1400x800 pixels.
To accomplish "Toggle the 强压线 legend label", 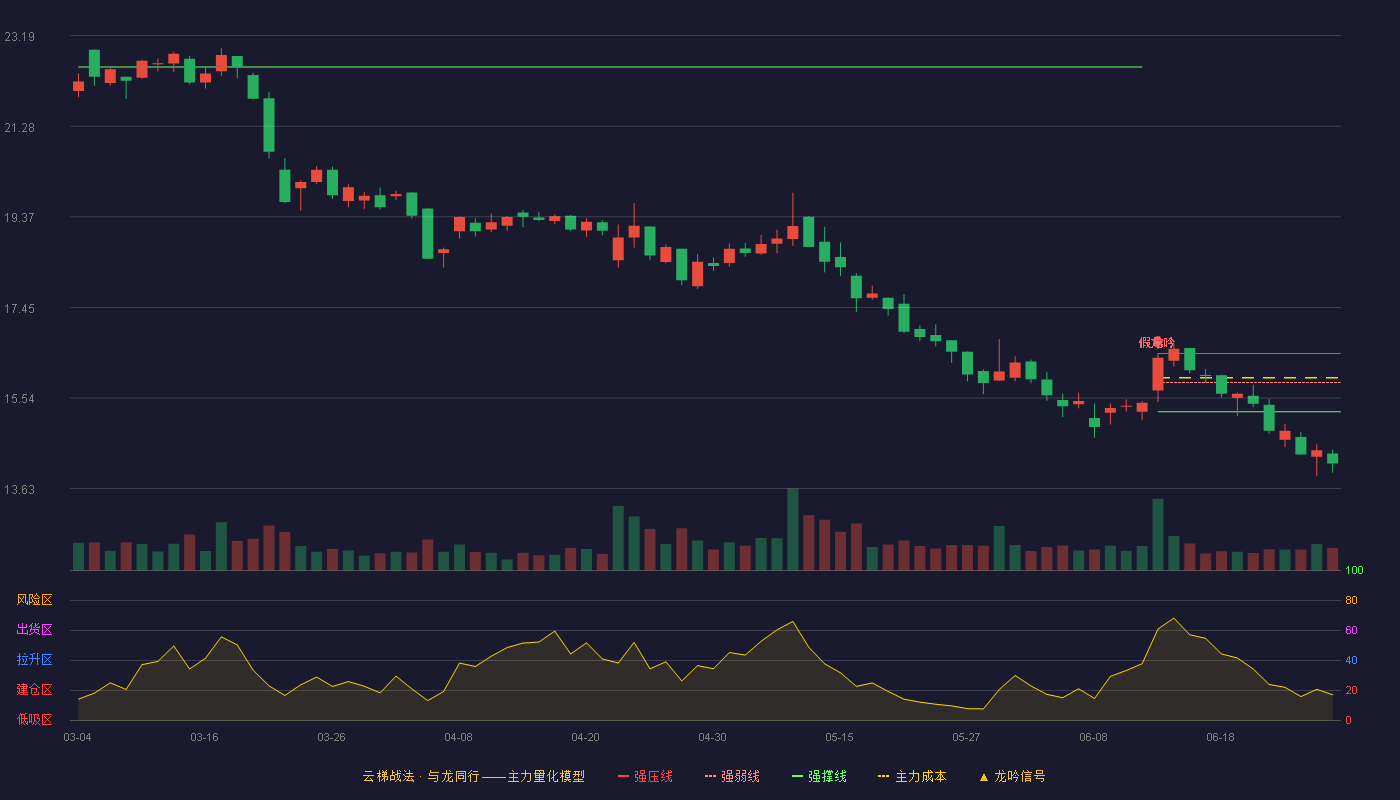I will 653,776.
